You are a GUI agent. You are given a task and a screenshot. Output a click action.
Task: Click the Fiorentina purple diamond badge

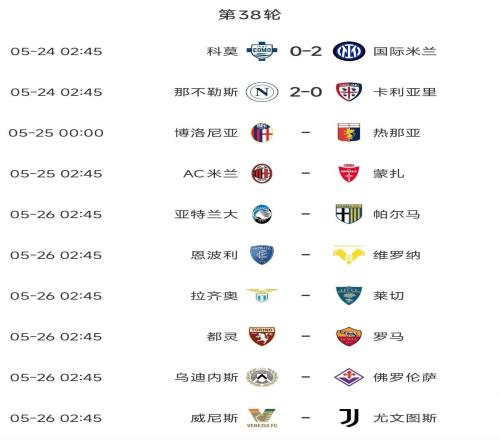(x=349, y=377)
